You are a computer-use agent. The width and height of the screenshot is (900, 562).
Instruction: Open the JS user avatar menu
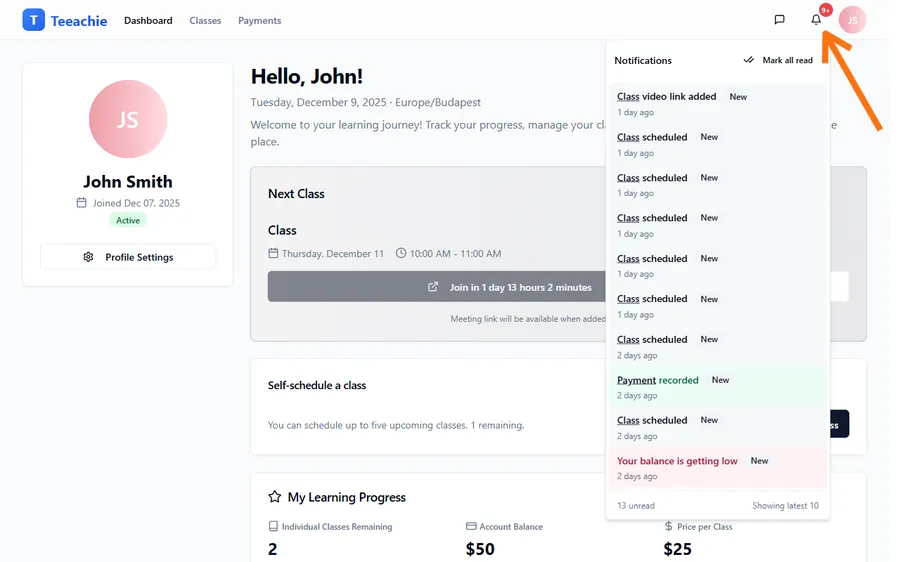pos(852,20)
